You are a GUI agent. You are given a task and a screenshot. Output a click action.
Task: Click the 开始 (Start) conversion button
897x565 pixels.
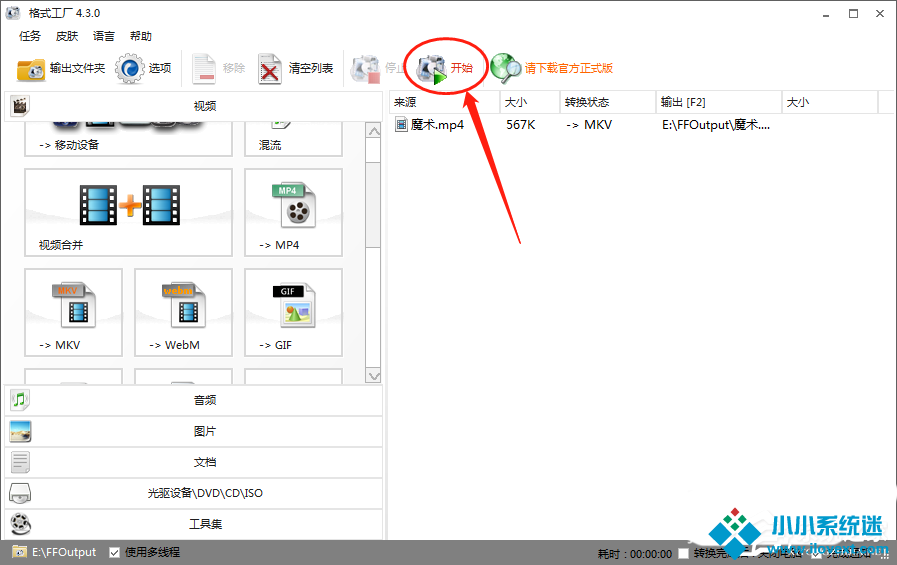pyautogui.click(x=446, y=68)
